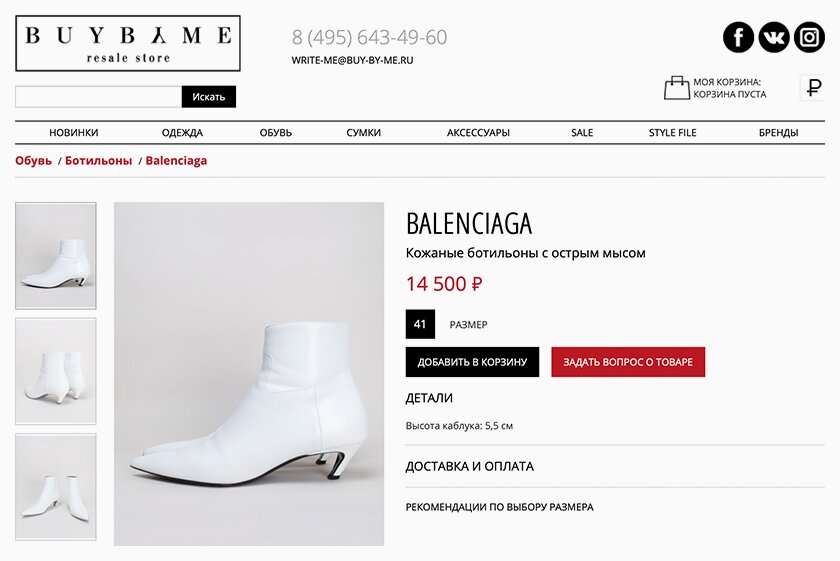Expand РЕКОМЕНДАЦИИ ПО ВЫБОРУ РАЗМЕРА section

[x=499, y=507]
